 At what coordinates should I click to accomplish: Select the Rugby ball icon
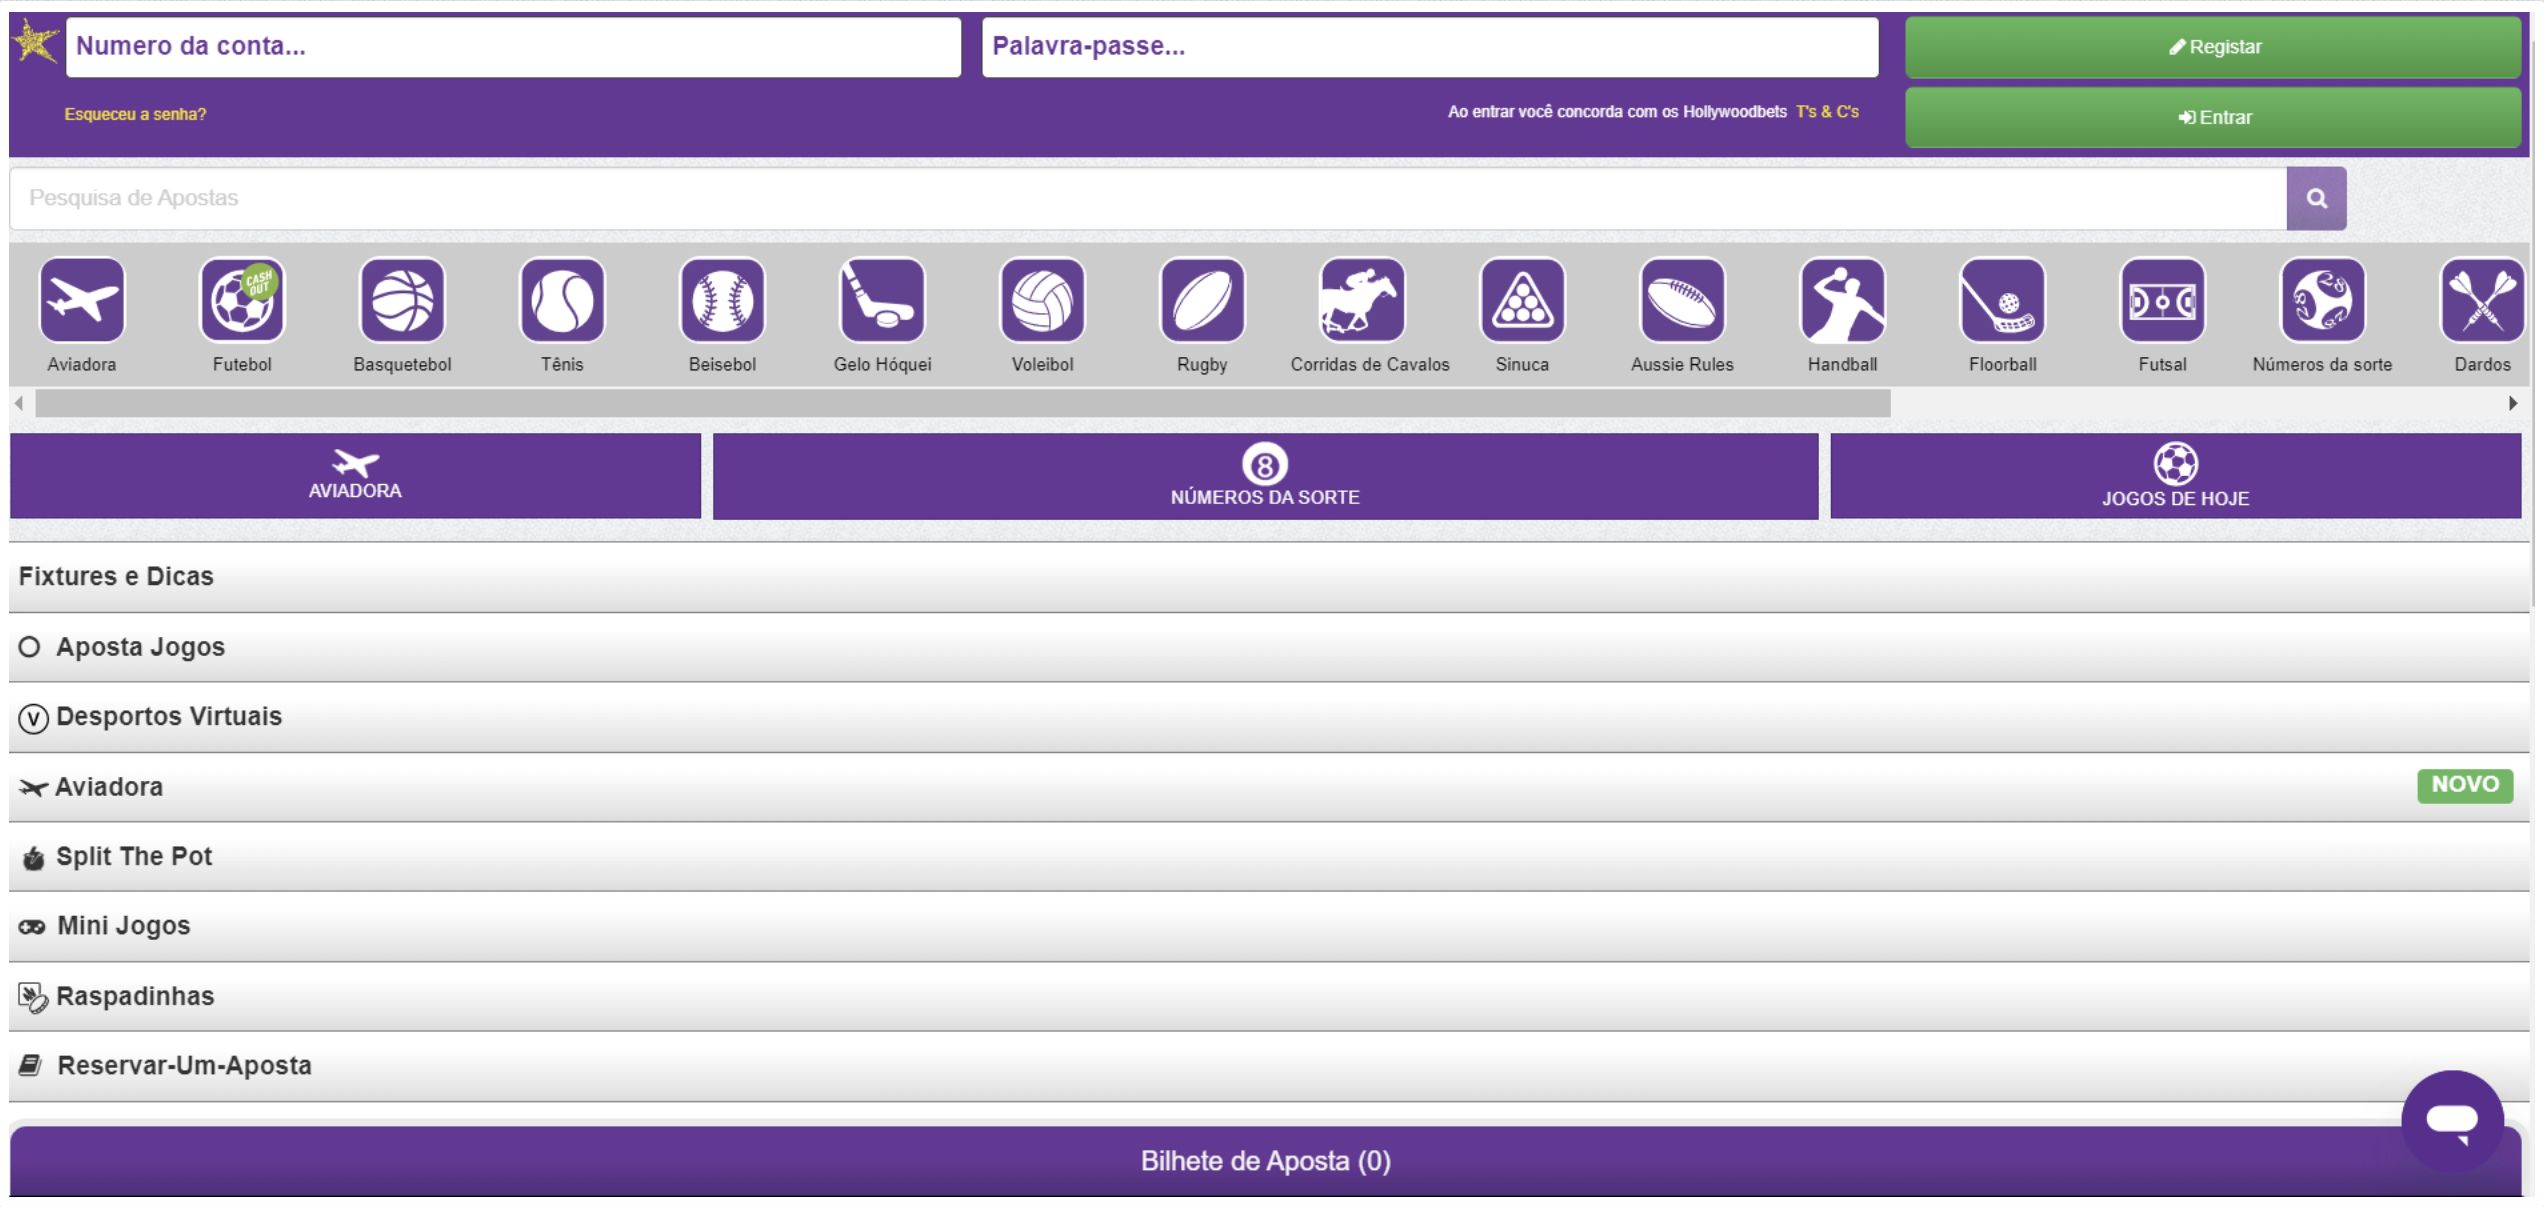point(1202,300)
